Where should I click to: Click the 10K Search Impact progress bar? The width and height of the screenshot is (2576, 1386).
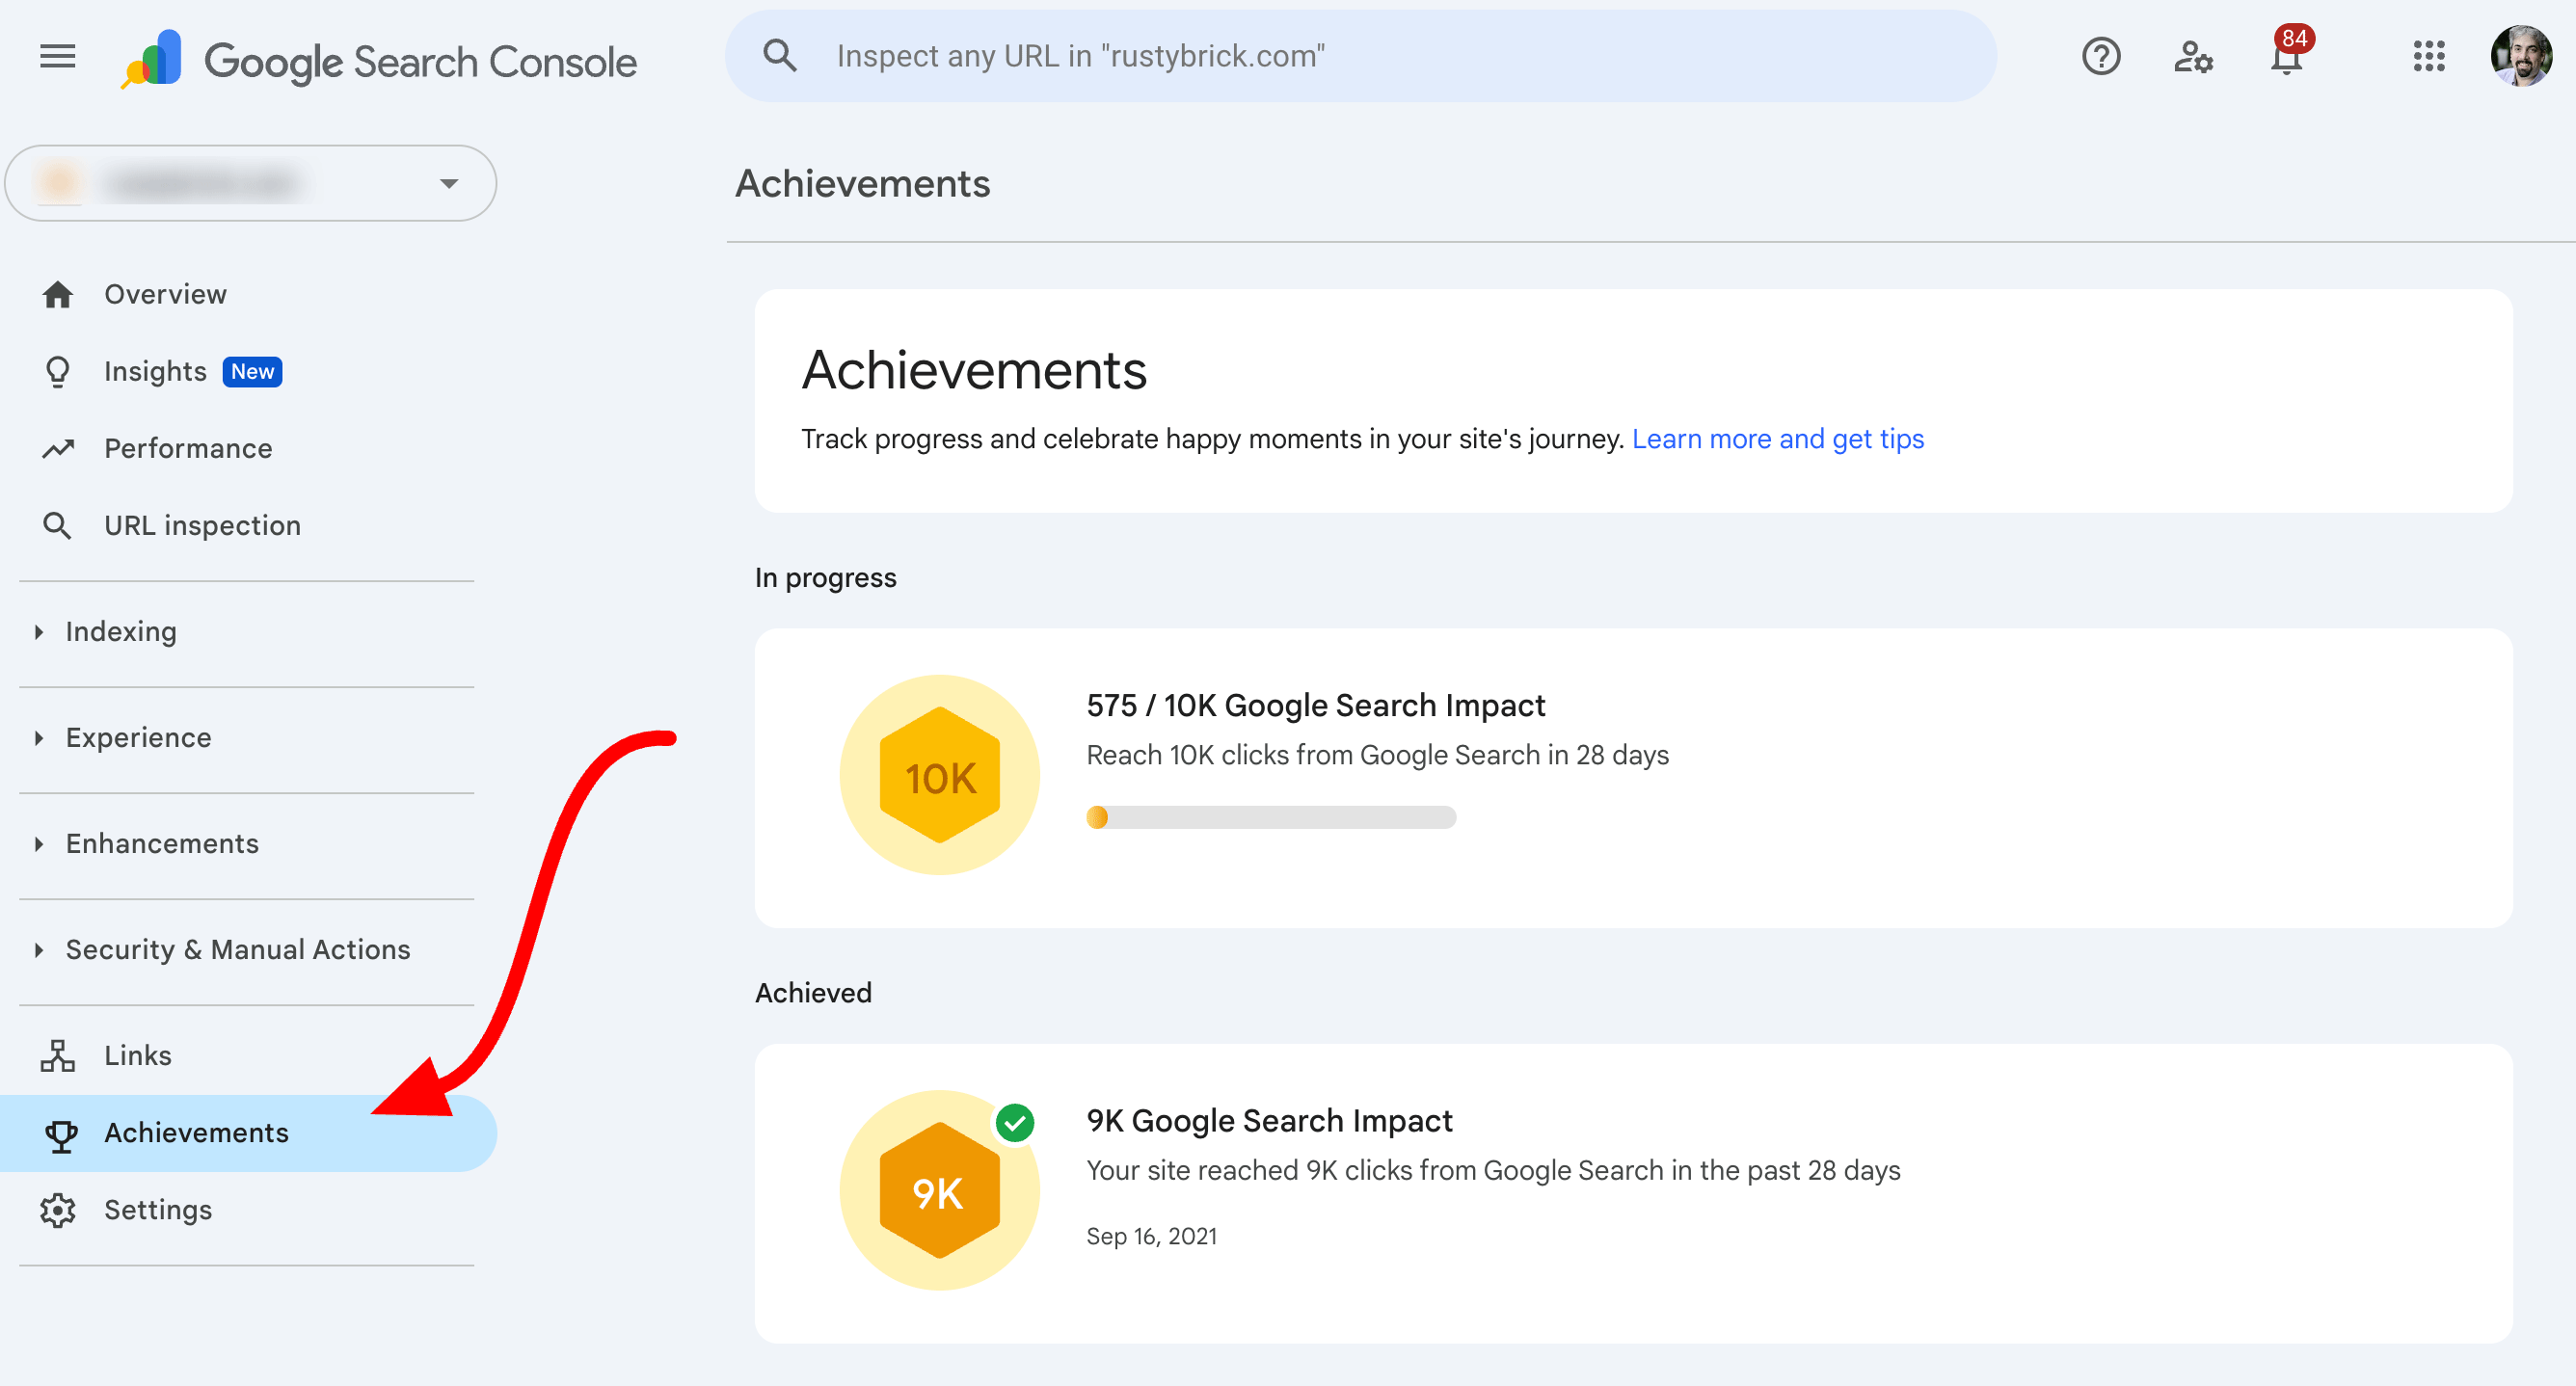(1271, 817)
